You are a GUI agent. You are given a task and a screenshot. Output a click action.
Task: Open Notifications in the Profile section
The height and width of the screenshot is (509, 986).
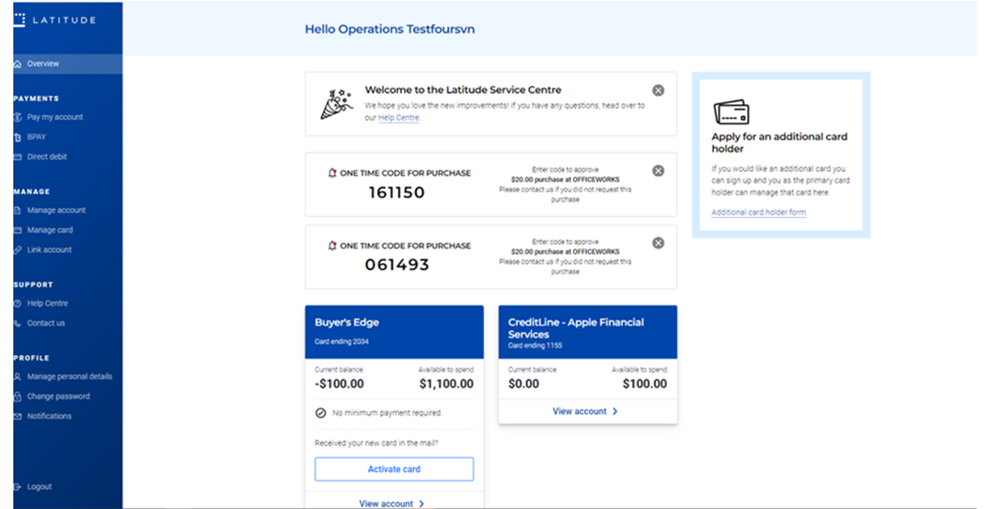tap(49, 416)
